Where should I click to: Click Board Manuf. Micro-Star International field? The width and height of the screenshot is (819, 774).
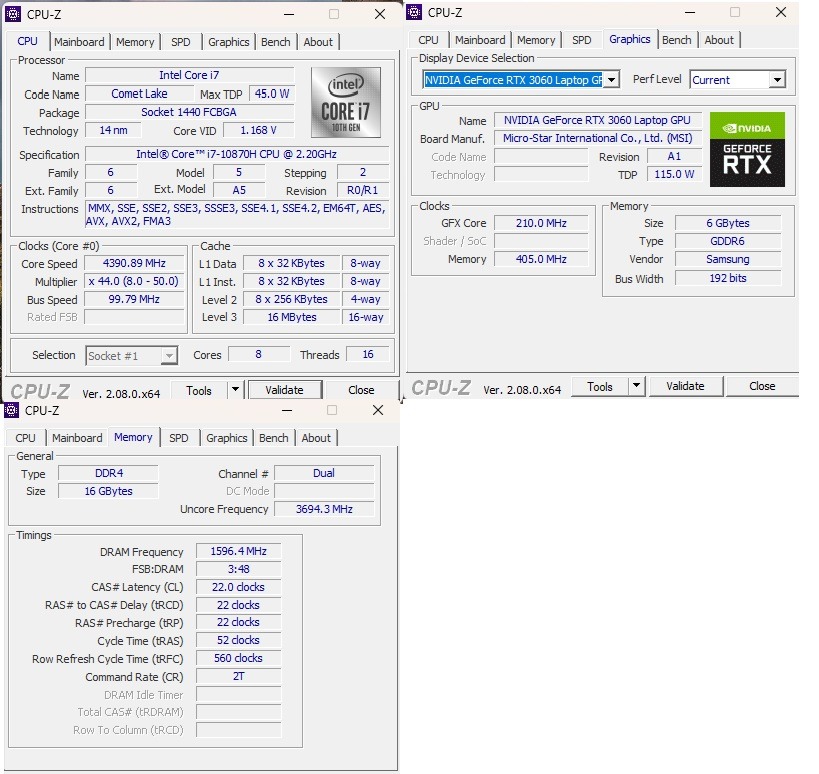tap(598, 138)
